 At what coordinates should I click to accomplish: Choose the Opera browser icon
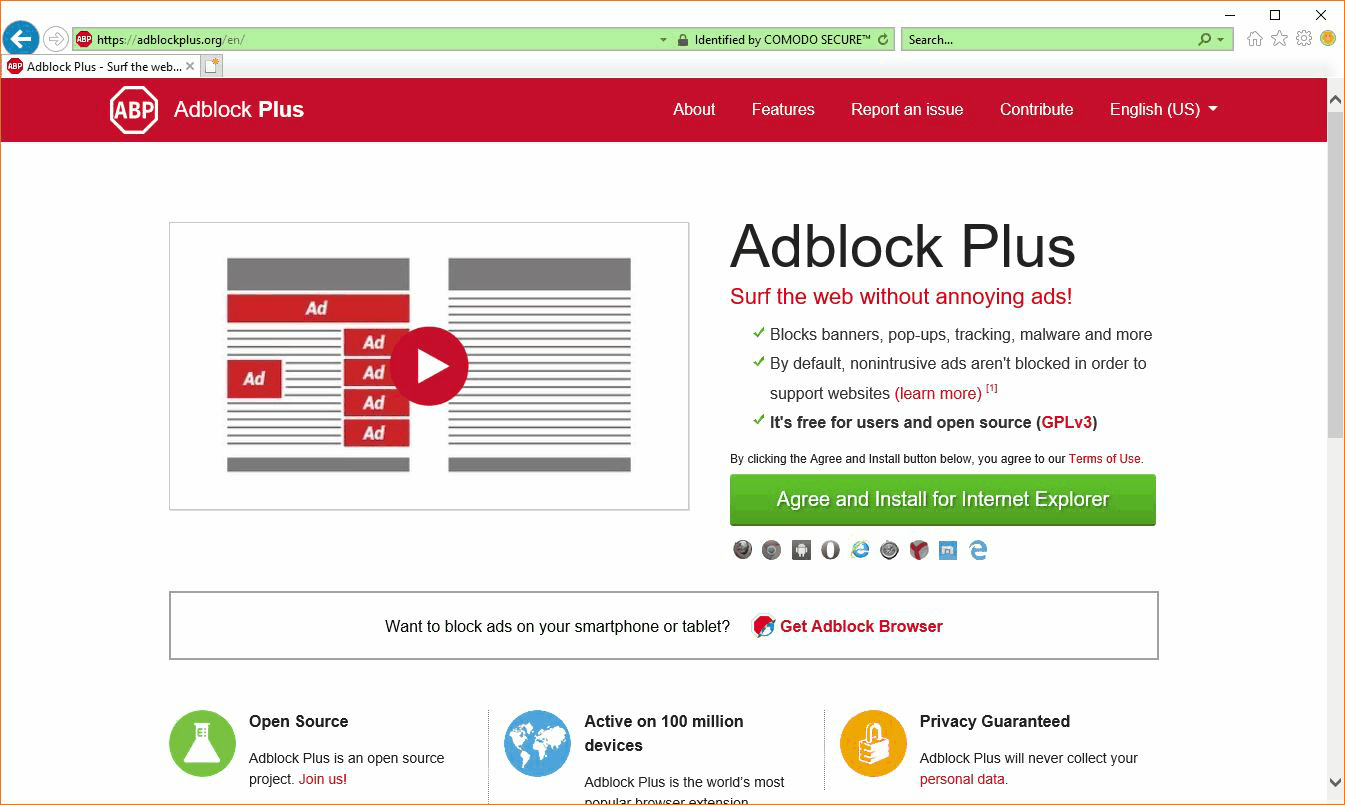click(x=830, y=549)
